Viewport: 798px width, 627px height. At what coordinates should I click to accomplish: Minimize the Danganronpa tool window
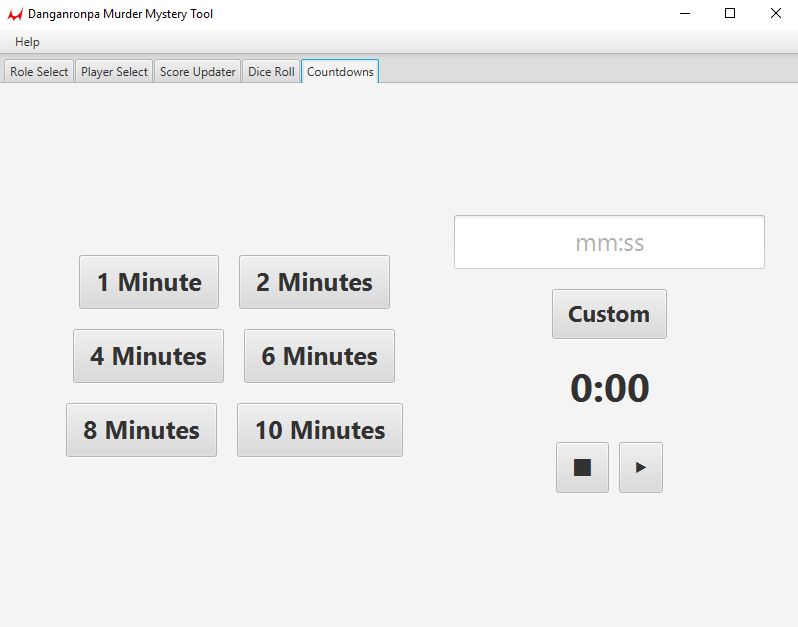(x=685, y=14)
